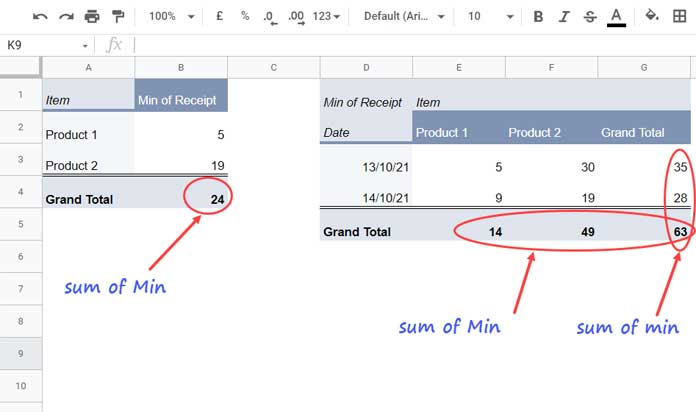Viewport: 696px width, 412px height.
Task: Select cell with value 9
Action: 459,192
